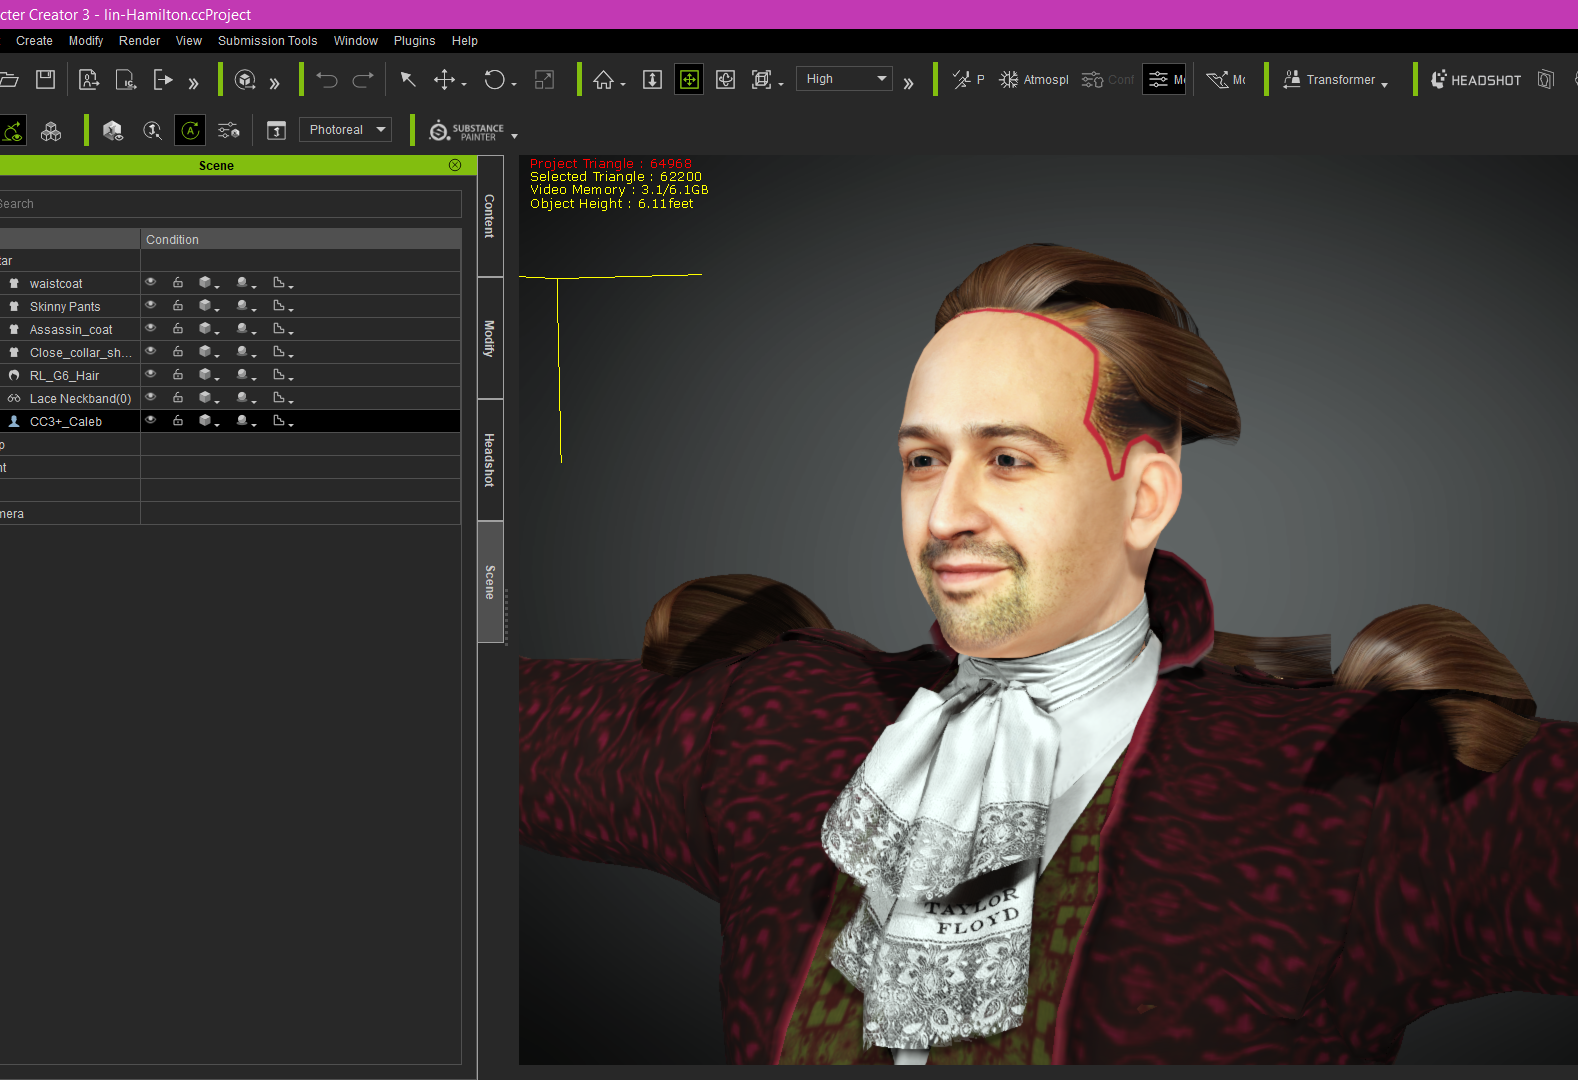Click the Condition column header

(300, 240)
